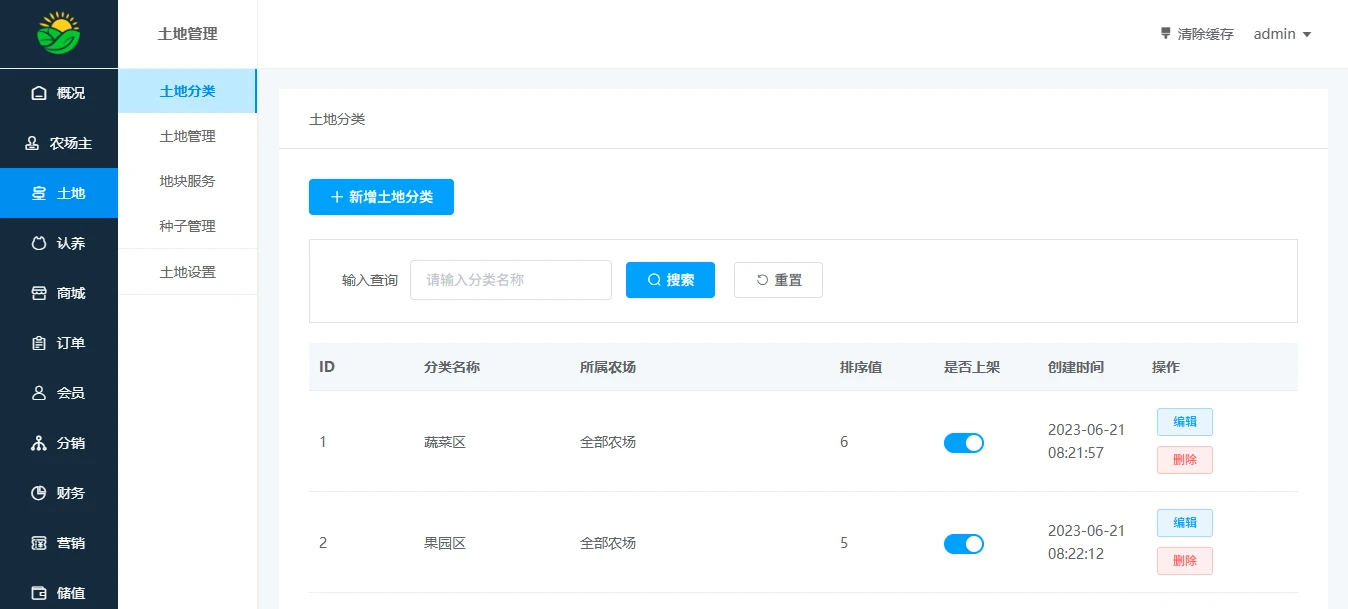Select the 农场主 farm owner icon
This screenshot has height=609, width=1348.
32,143
